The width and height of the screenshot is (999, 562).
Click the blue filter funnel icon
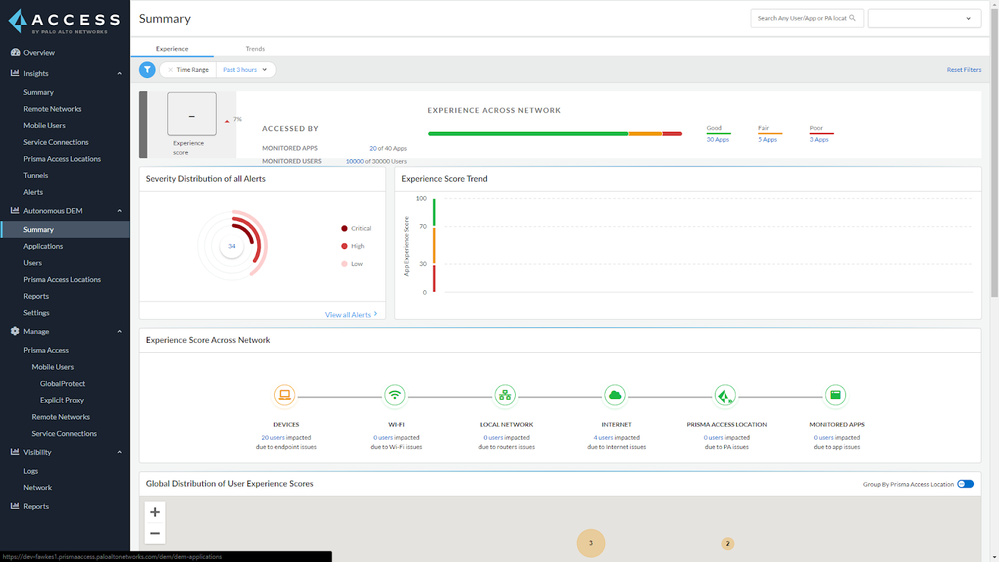click(x=147, y=70)
